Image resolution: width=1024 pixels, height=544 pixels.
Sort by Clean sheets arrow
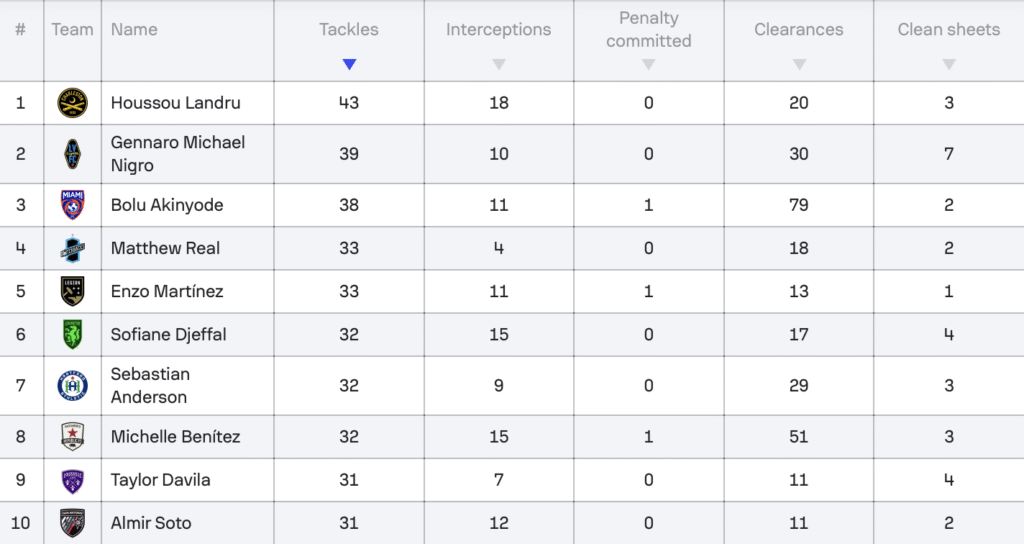(x=949, y=64)
